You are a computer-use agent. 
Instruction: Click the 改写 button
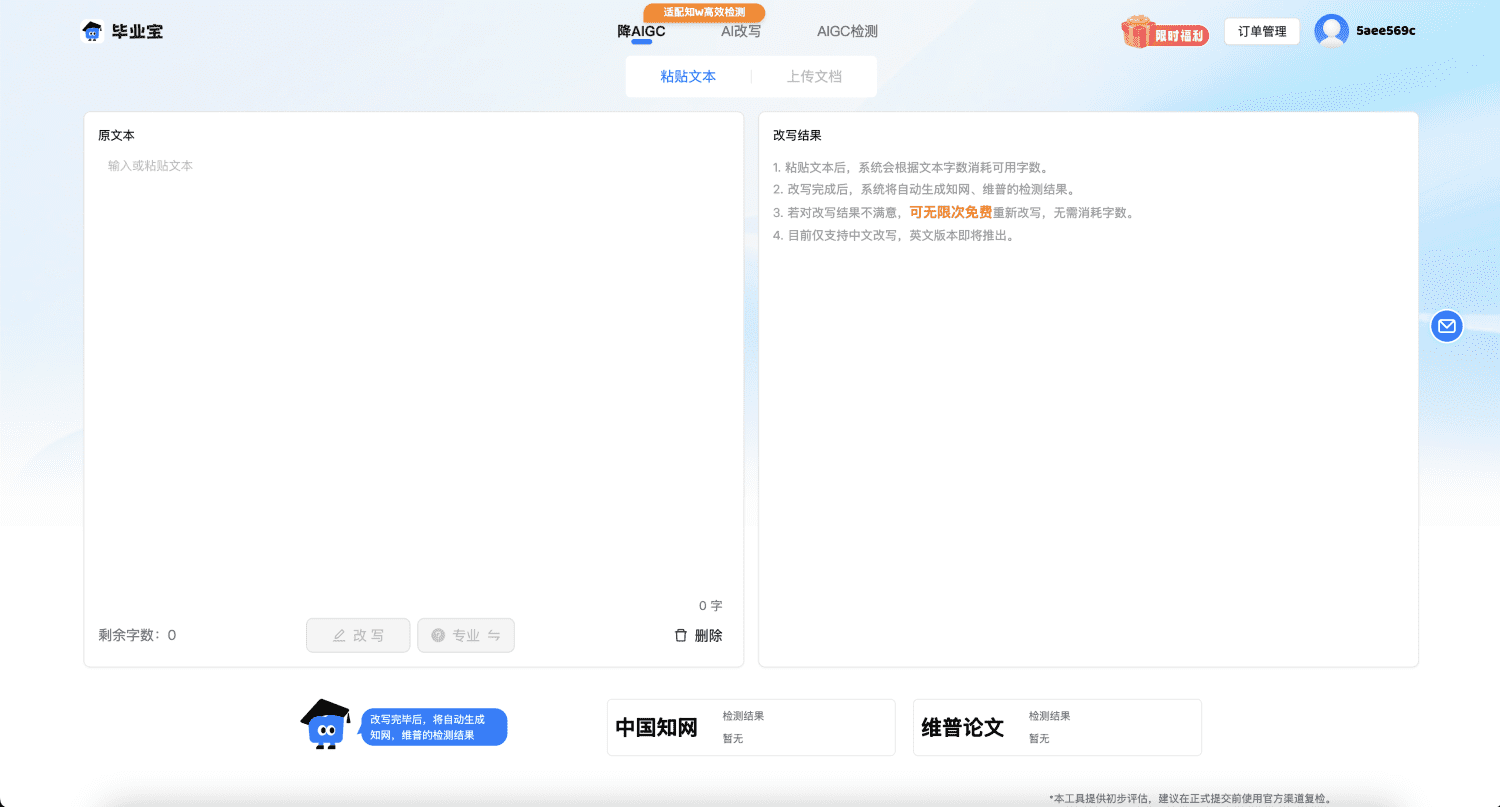(358, 635)
